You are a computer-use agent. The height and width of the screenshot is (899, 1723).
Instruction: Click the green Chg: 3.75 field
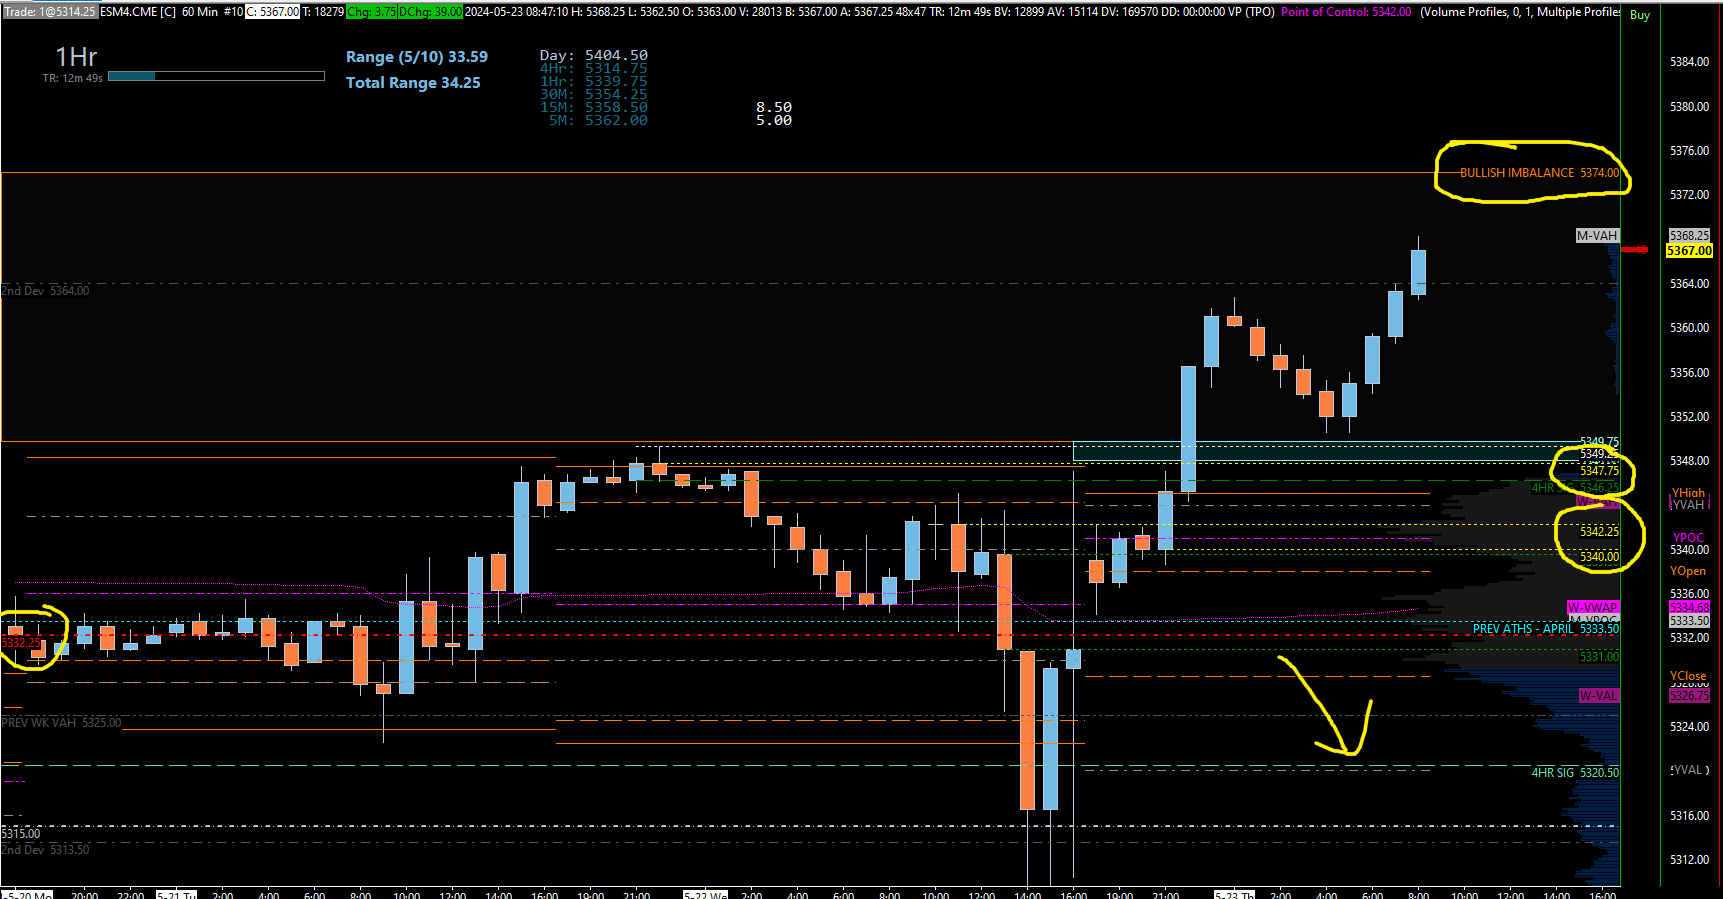(371, 12)
